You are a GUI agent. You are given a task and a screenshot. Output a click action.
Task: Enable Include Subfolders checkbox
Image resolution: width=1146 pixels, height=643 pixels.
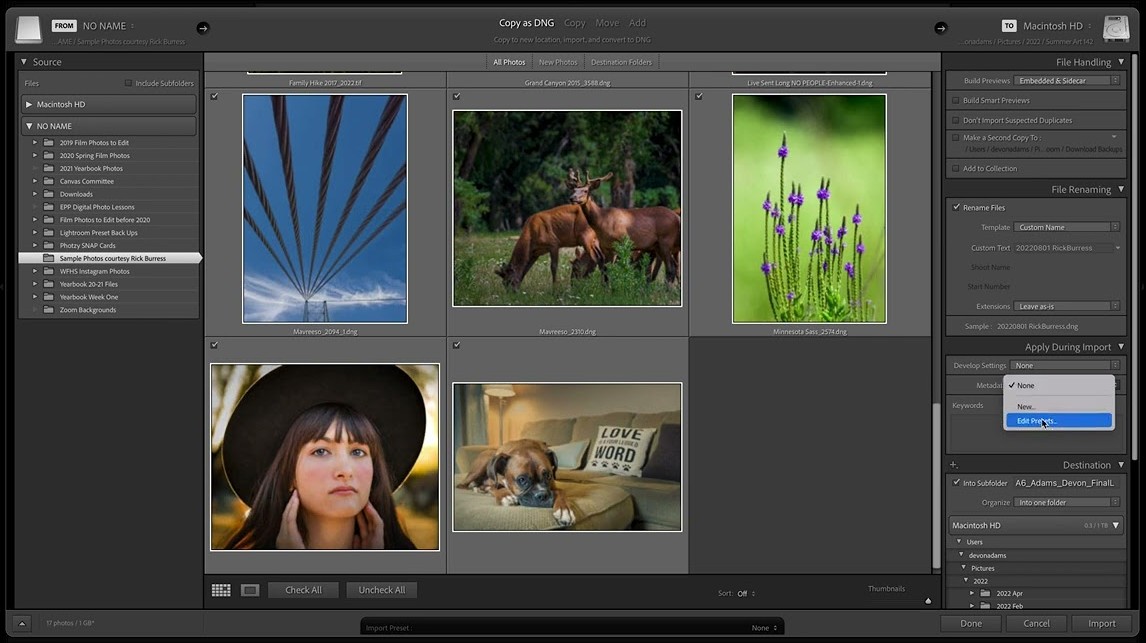(129, 83)
